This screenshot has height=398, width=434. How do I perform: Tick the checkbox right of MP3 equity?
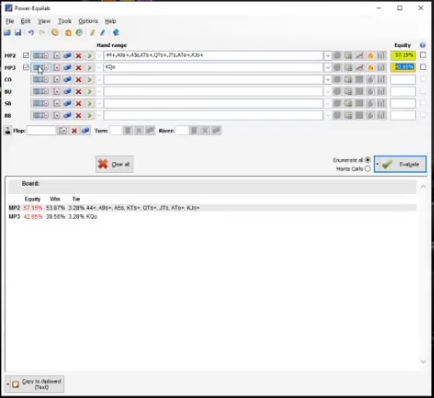pyautogui.click(x=423, y=67)
